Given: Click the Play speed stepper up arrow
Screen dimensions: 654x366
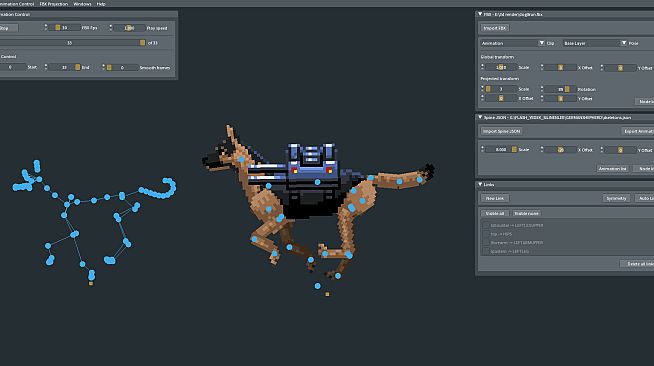Looking at the screenshot, I should 111,26.
